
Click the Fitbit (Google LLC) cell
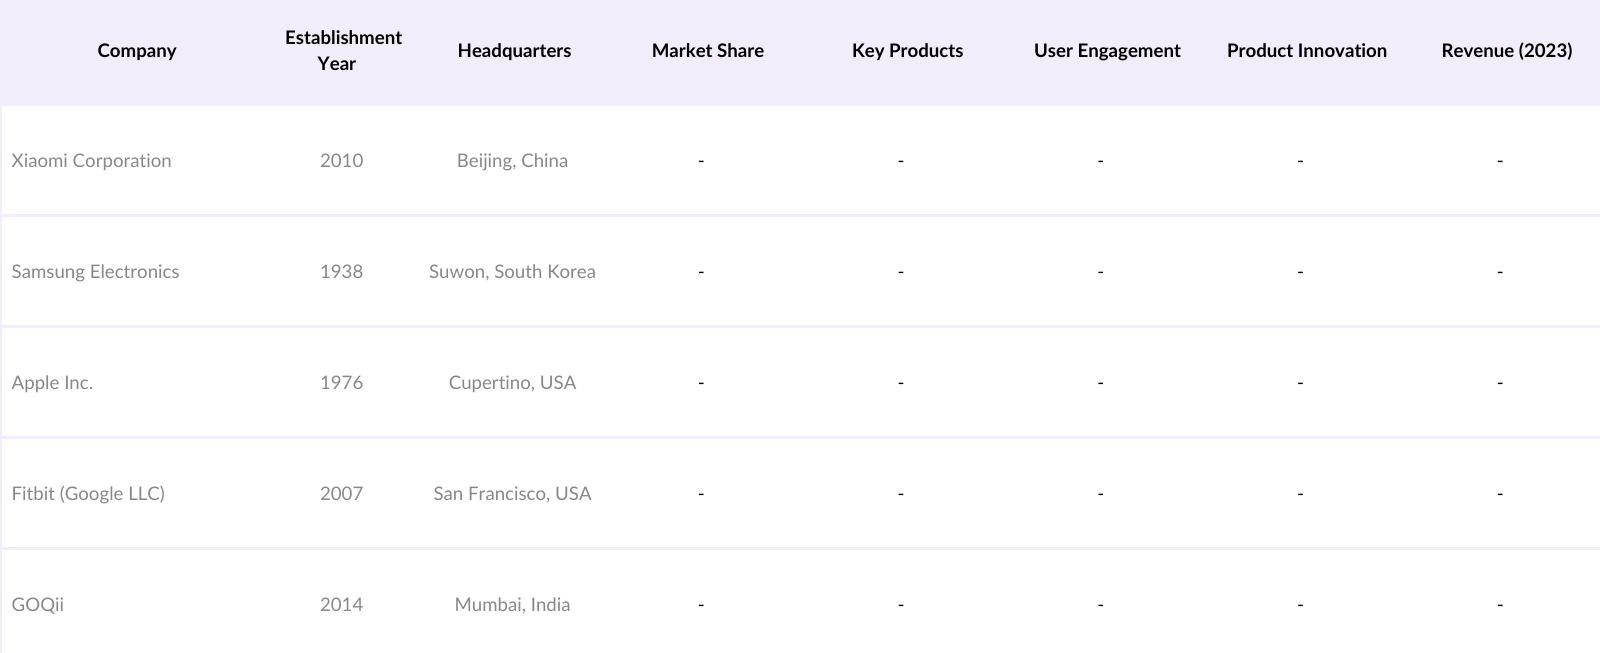[x=88, y=494]
